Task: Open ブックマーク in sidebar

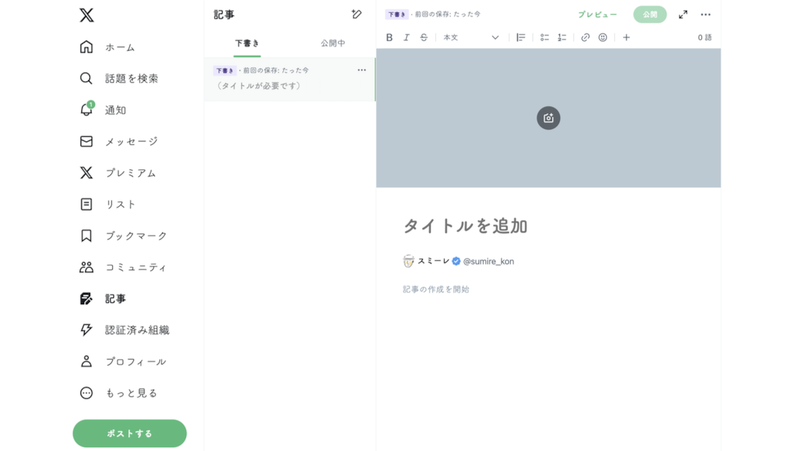Action: pos(123,236)
